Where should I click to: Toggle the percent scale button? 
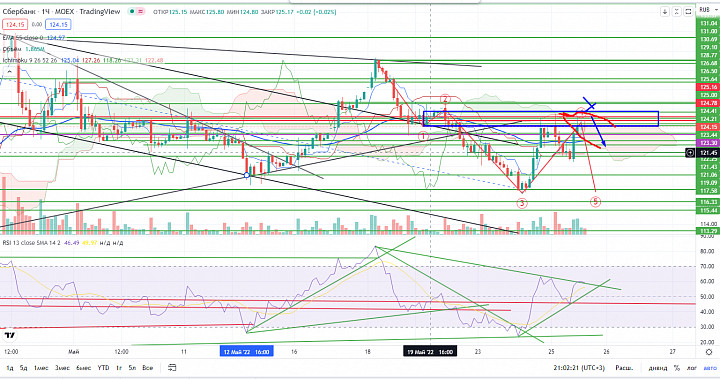676,368
